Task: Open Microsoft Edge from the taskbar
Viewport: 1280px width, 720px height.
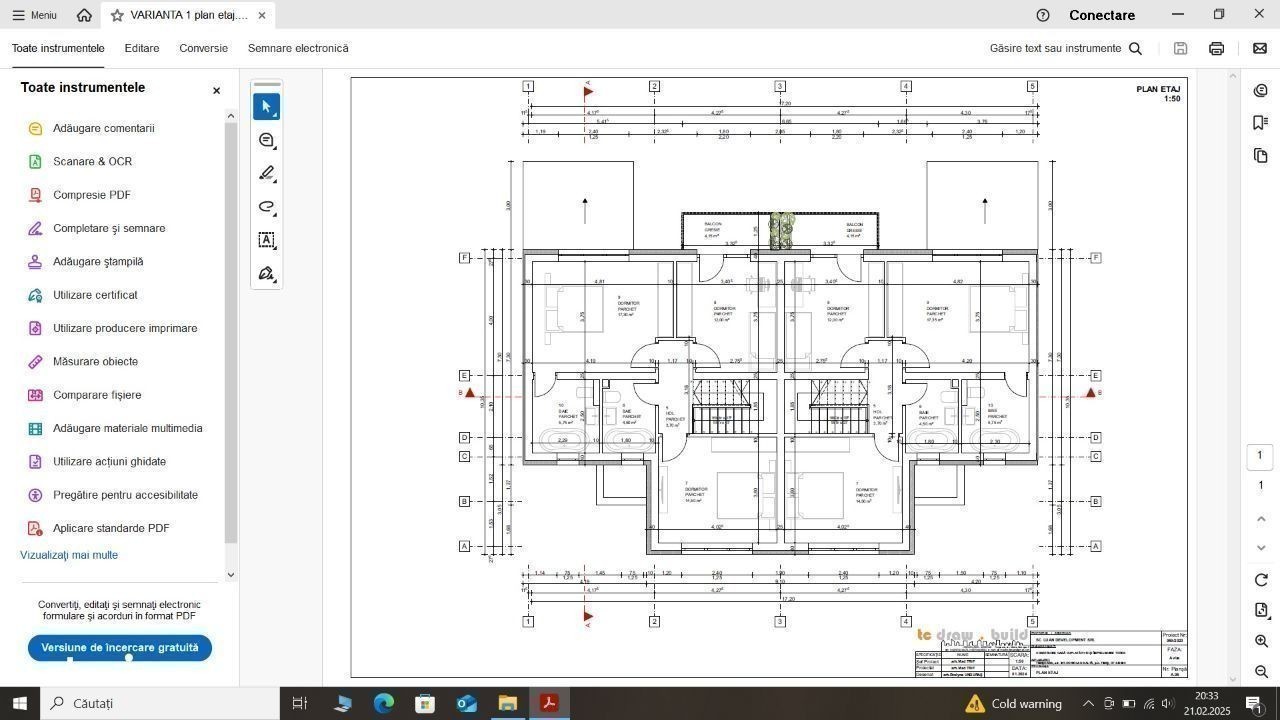Action: pos(384,703)
